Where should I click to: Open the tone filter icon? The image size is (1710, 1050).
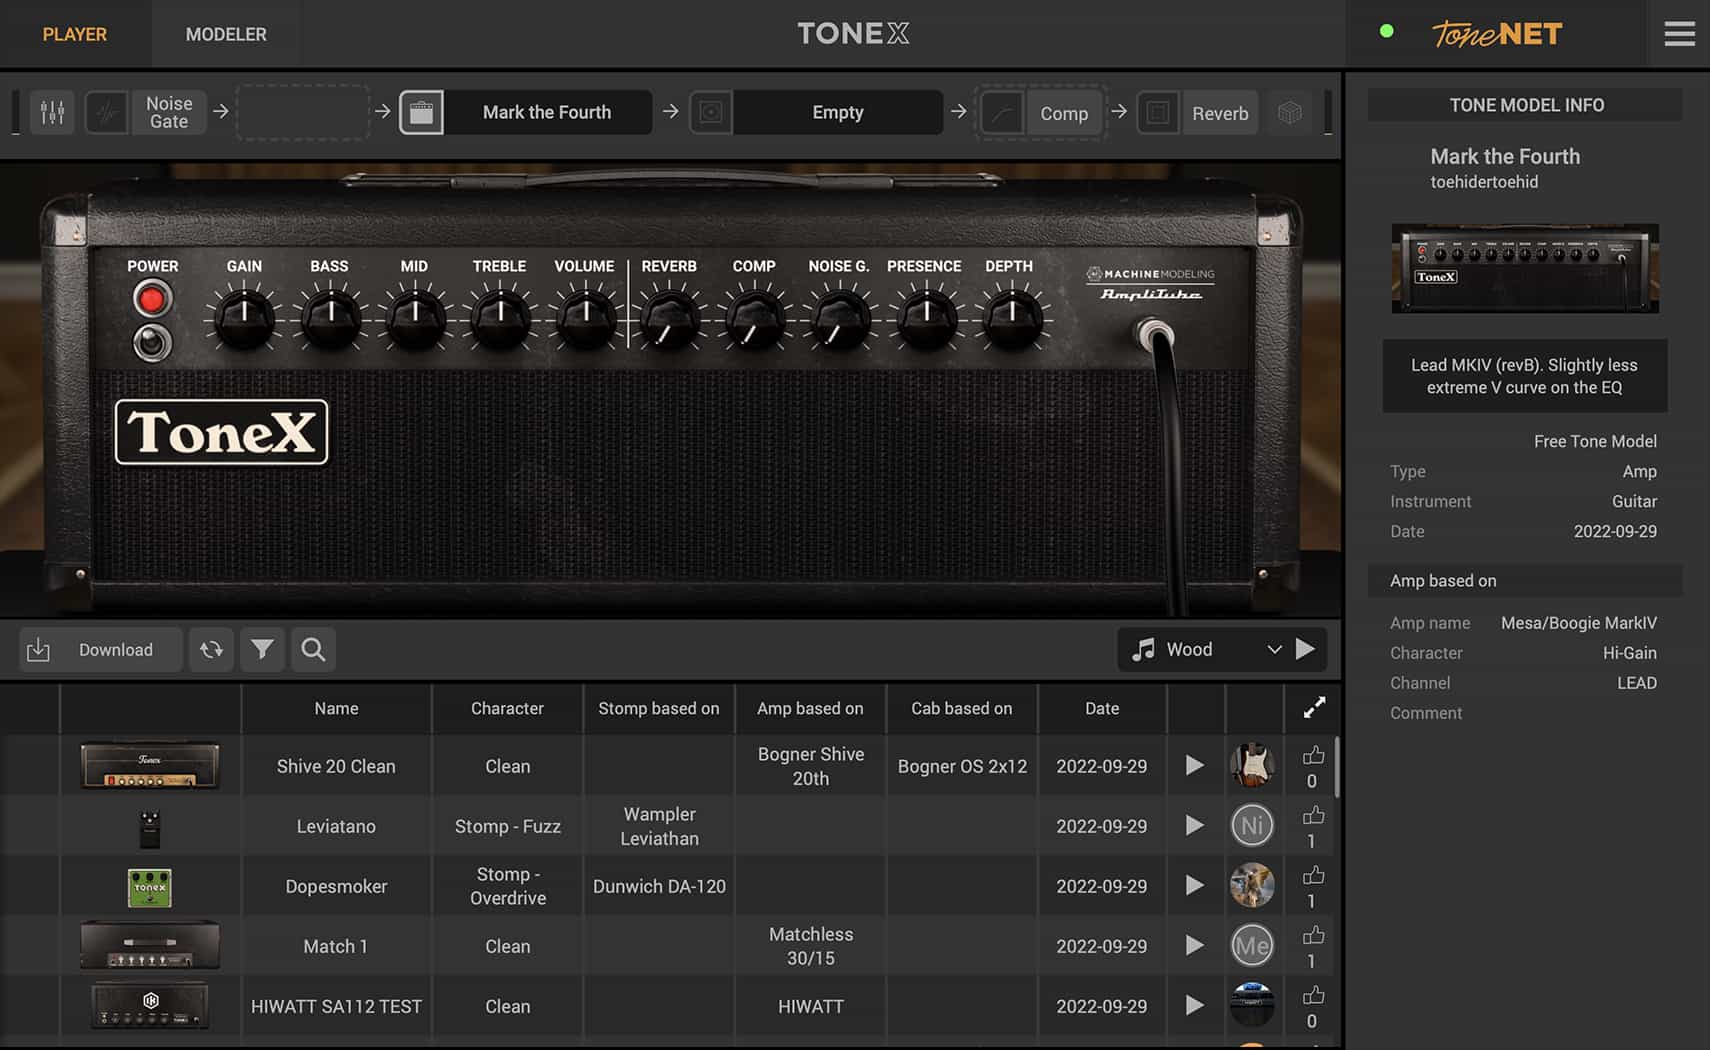[262, 649]
